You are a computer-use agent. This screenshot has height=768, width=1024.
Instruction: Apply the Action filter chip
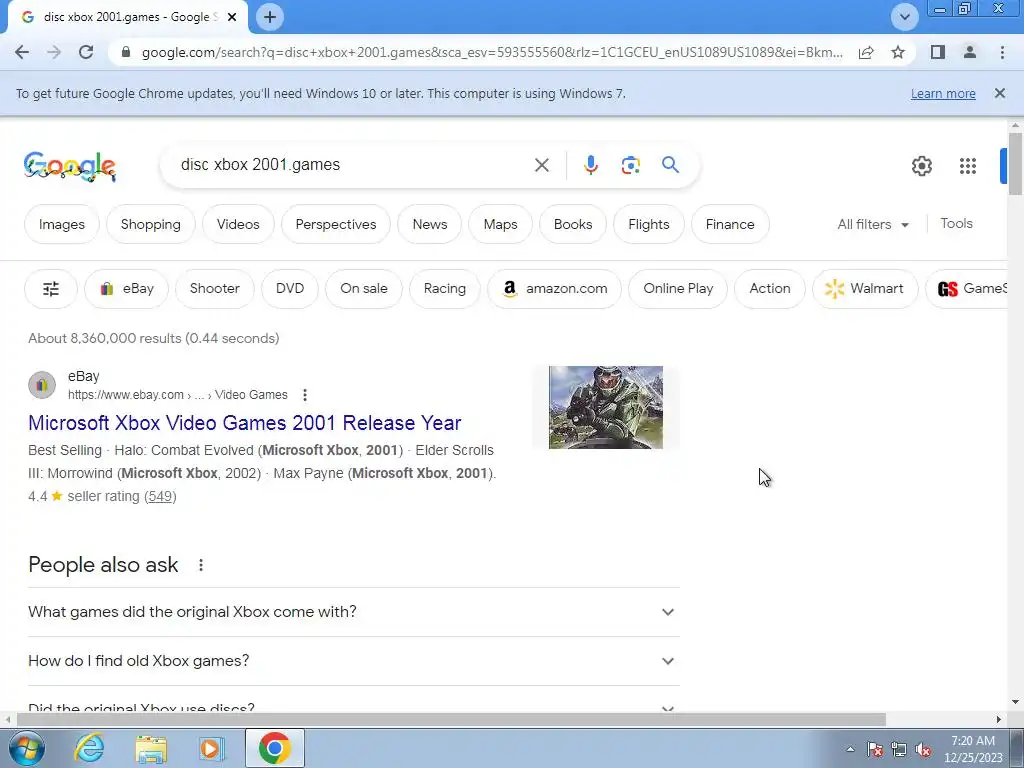click(770, 289)
